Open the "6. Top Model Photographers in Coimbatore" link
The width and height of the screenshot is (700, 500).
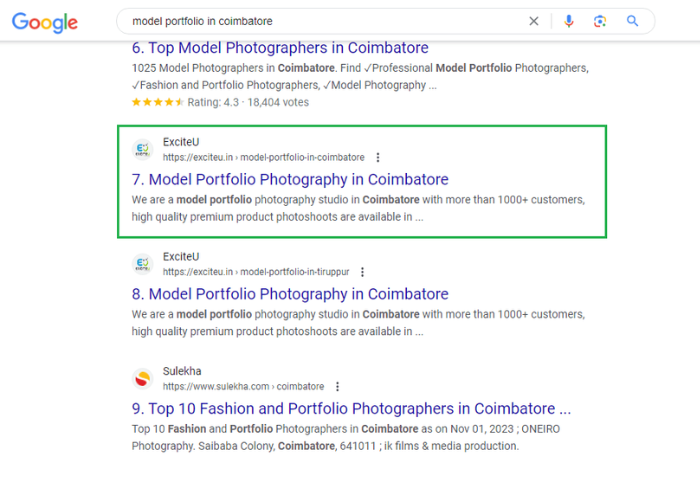coord(280,48)
